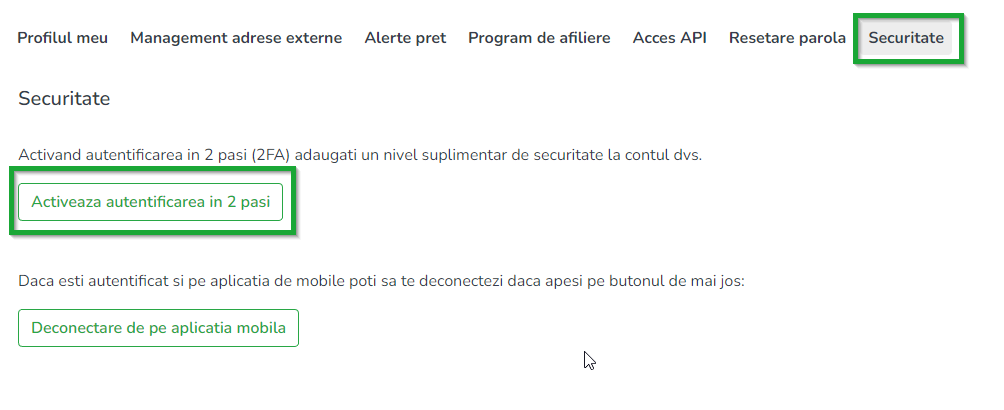Go to the API access tab

669,38
